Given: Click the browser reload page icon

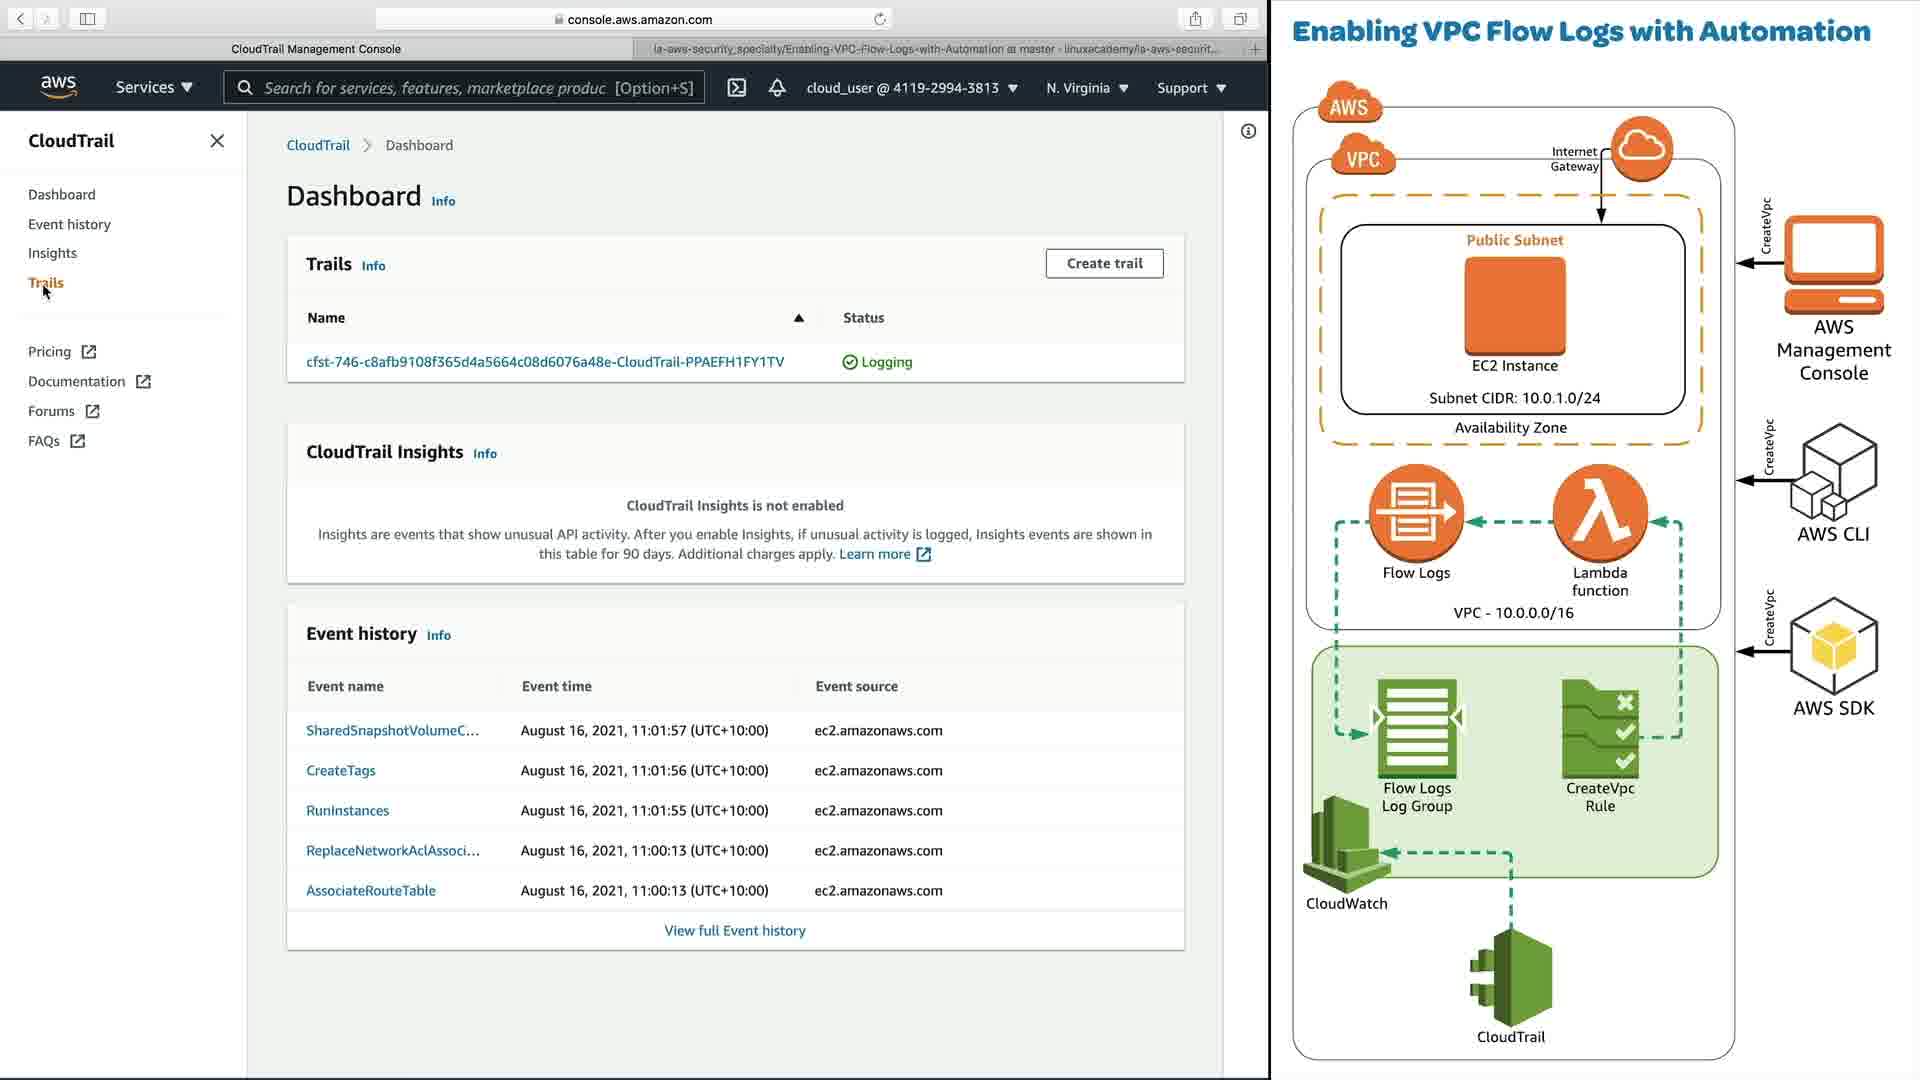Looking at the screenshot, I should pyautogui.click(x=880, y=19).
